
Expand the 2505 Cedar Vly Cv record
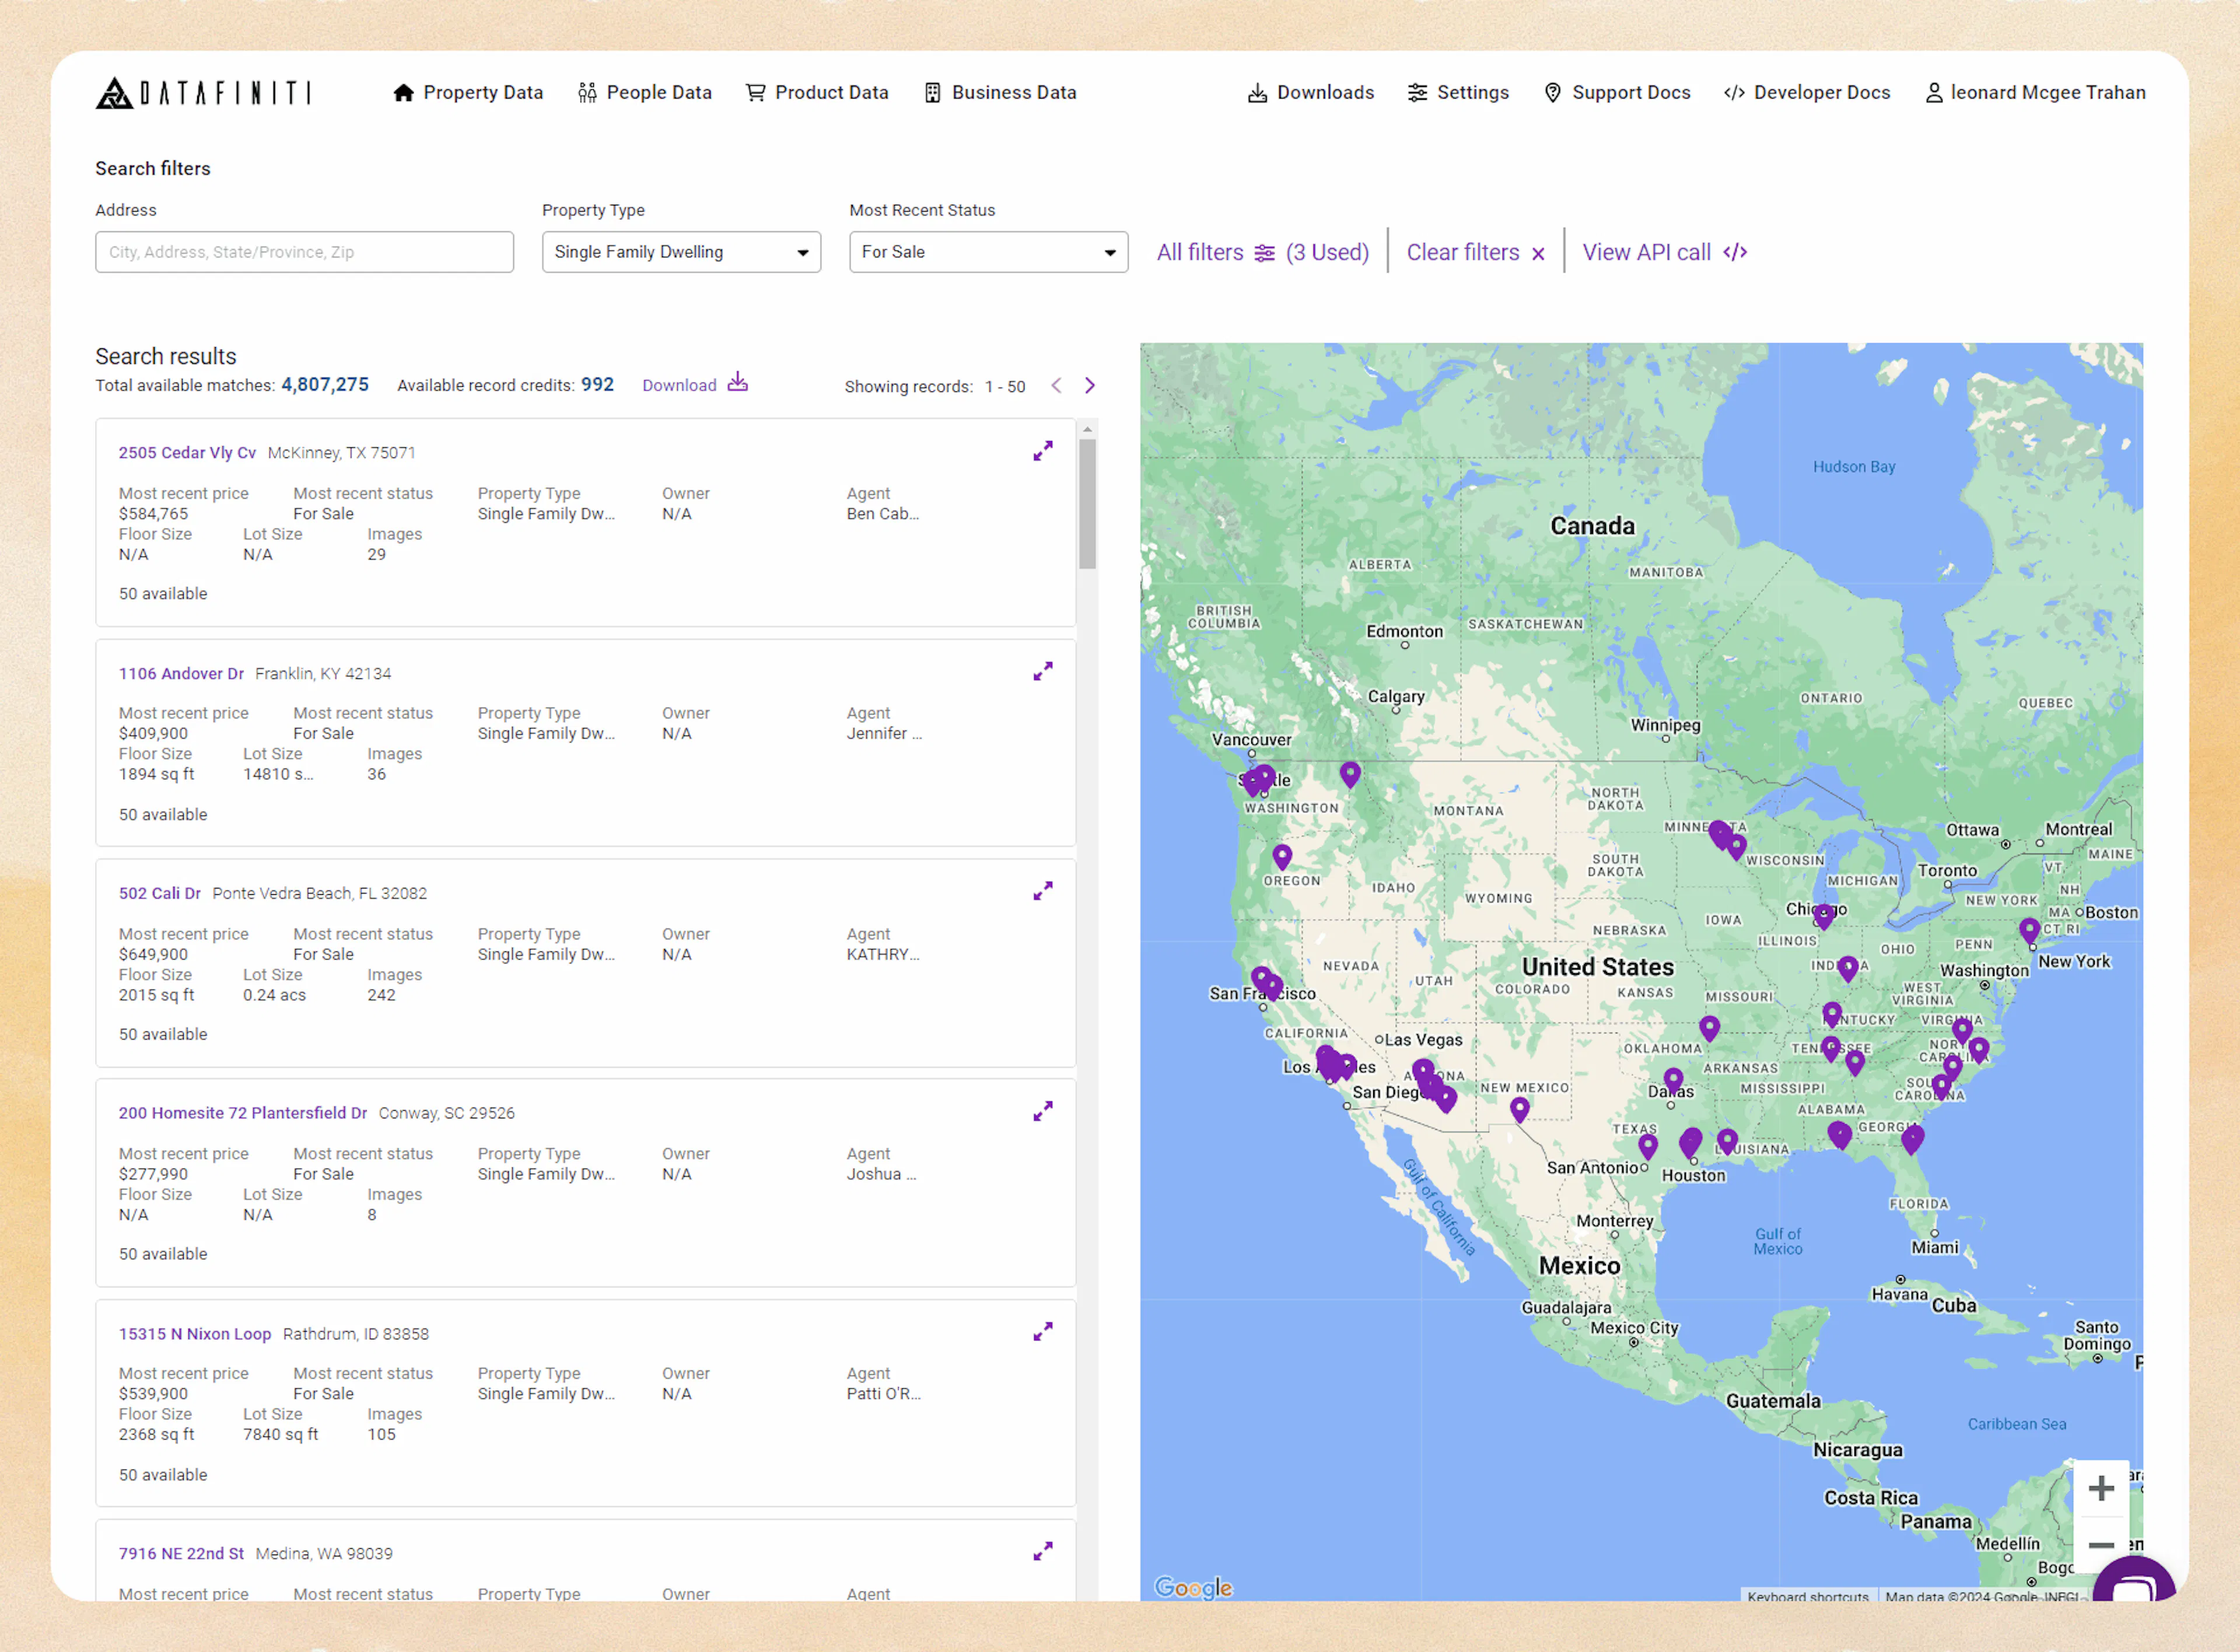tap(1043, 451)
